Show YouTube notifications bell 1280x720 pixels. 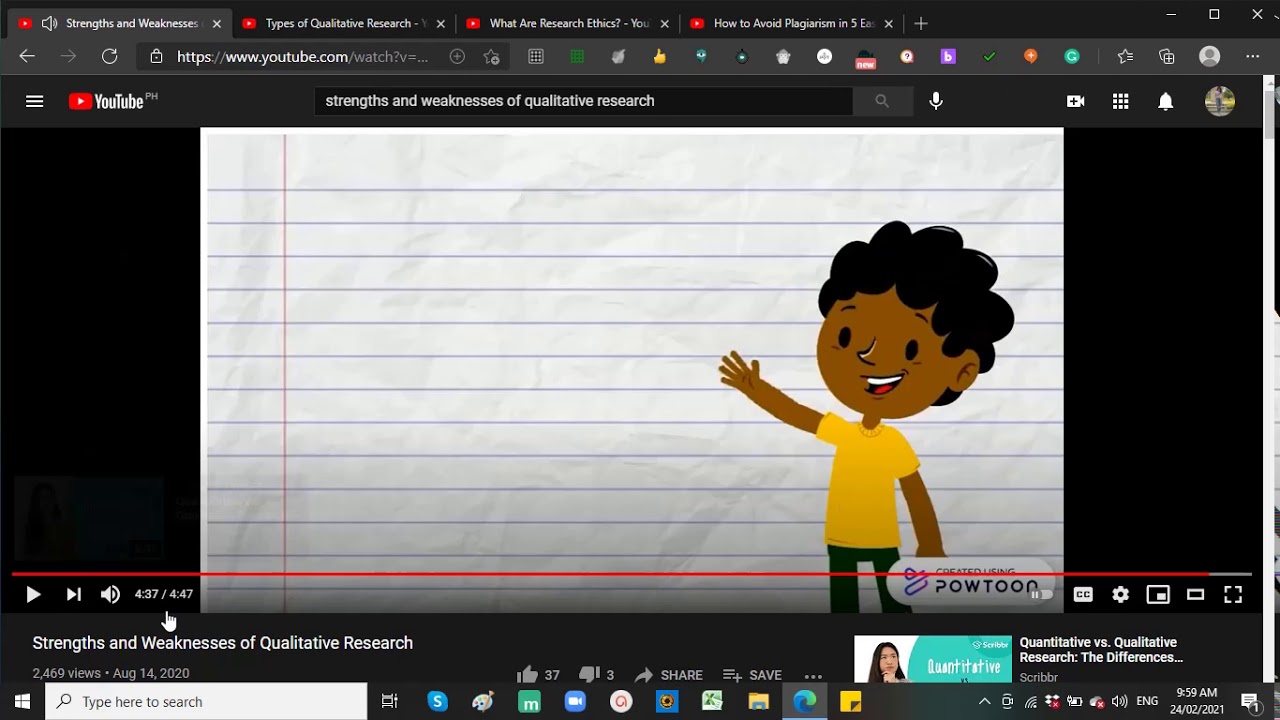pos(1165,101)
